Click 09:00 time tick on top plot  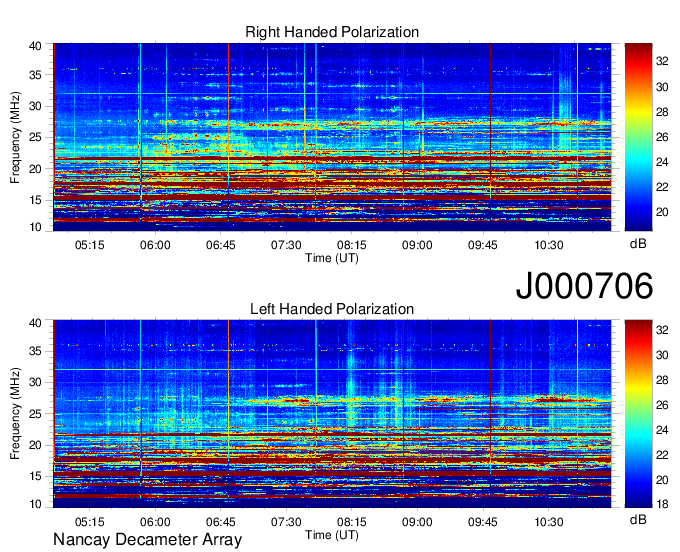click(417, 245)
